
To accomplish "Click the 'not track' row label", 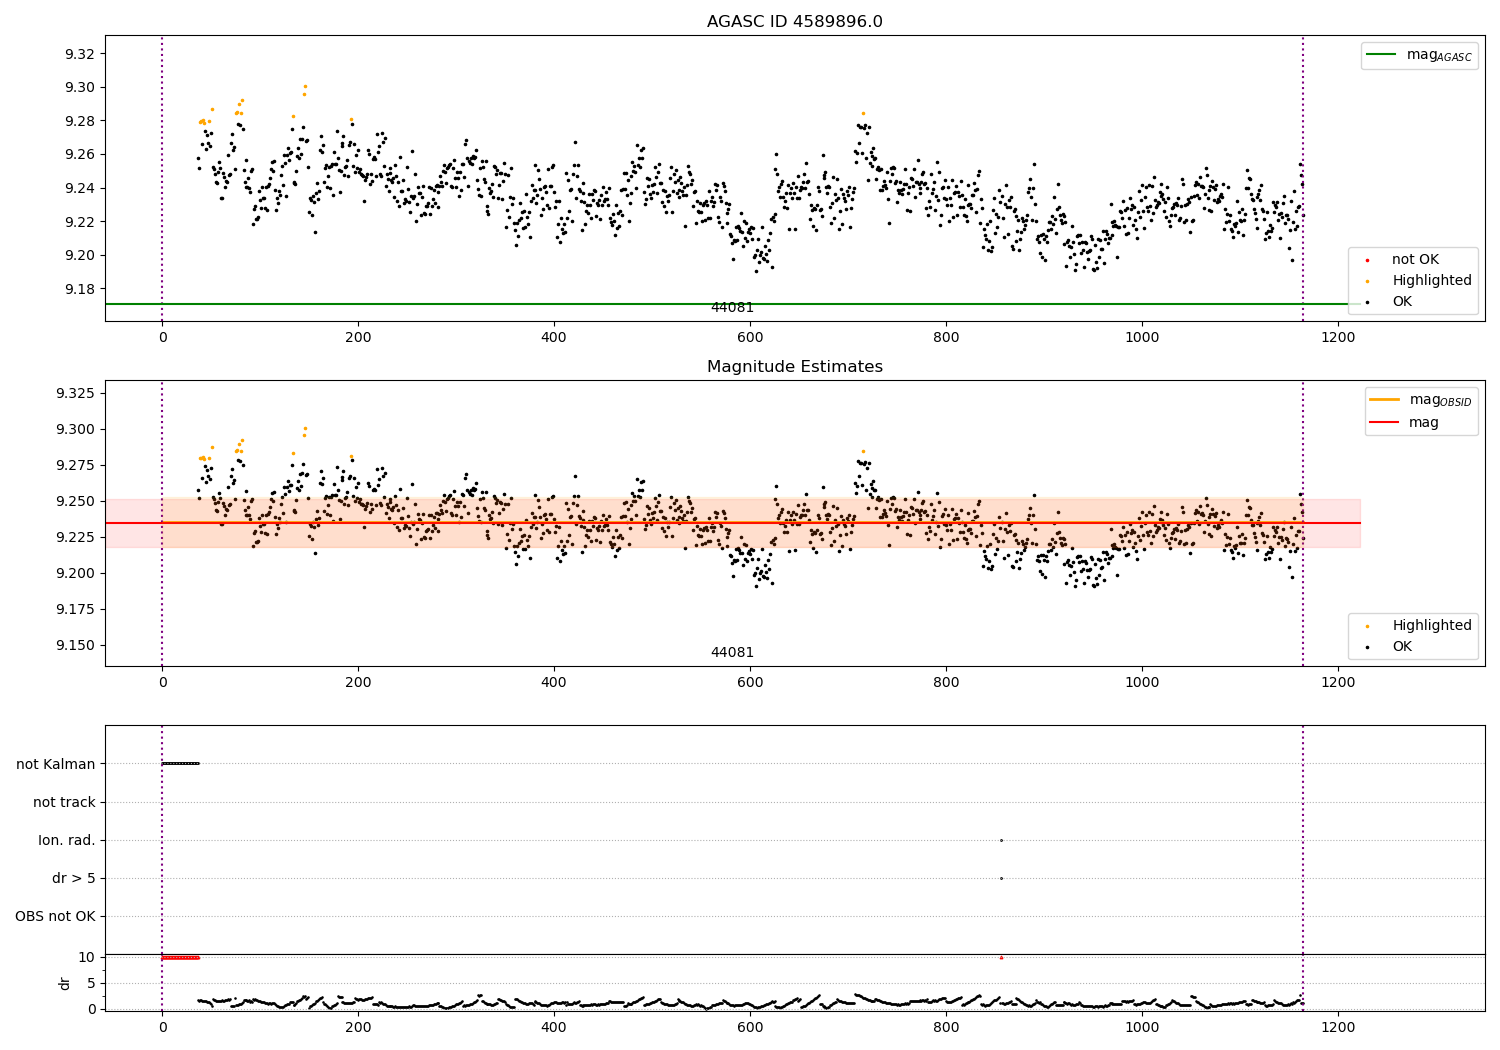I will pos(64,802).
